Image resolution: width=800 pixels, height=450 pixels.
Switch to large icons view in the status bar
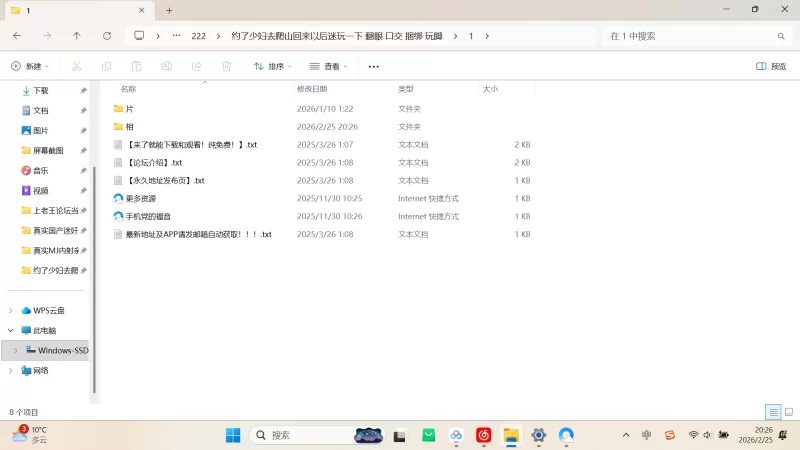click(x=787, y=412)
